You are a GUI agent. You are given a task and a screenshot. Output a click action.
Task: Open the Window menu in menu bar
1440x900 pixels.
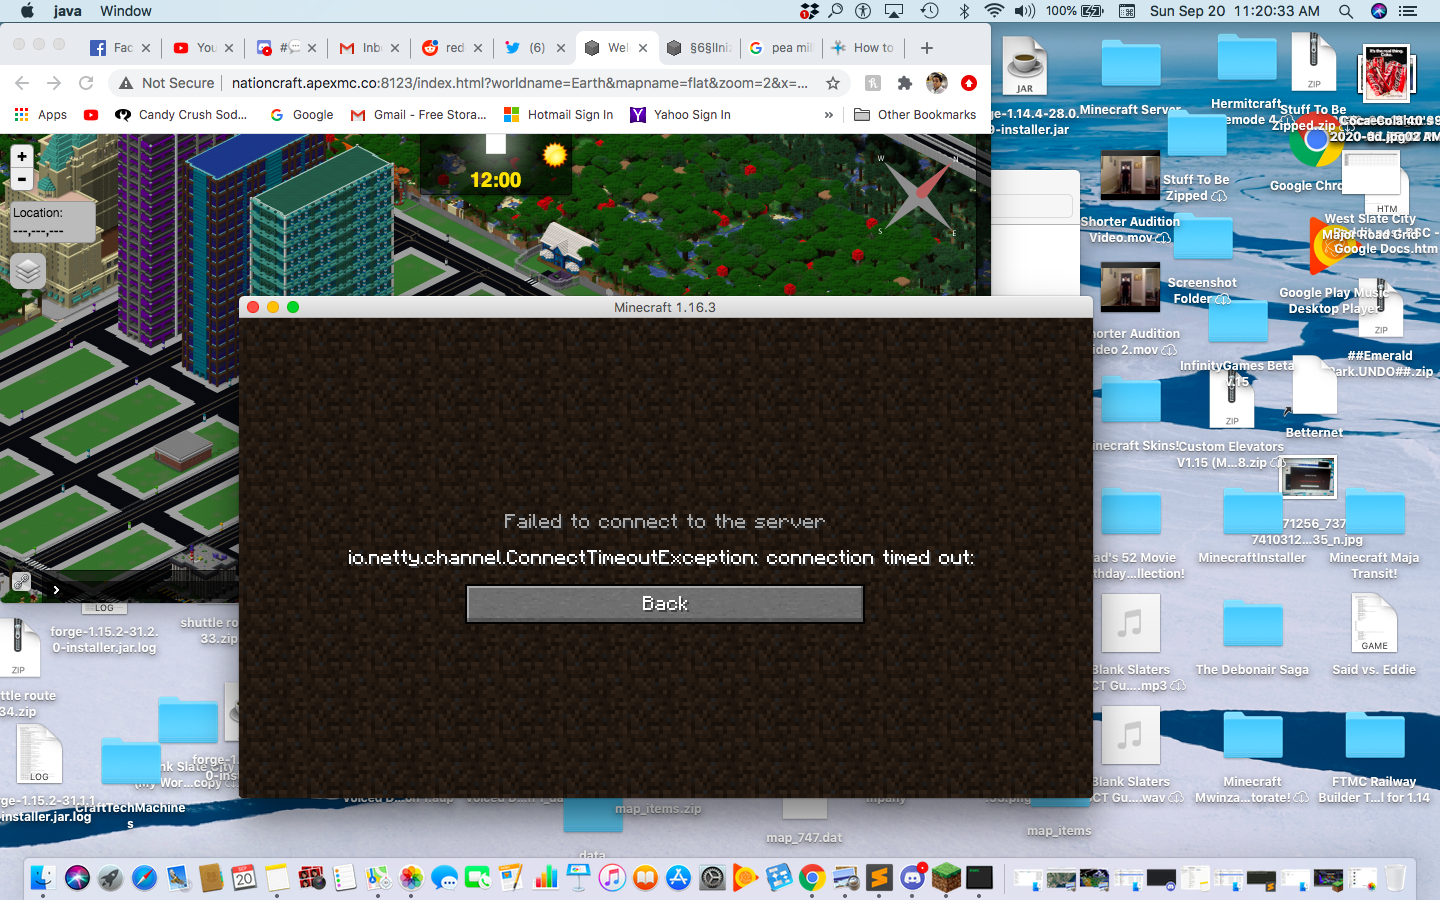click(x=126, y=11)
